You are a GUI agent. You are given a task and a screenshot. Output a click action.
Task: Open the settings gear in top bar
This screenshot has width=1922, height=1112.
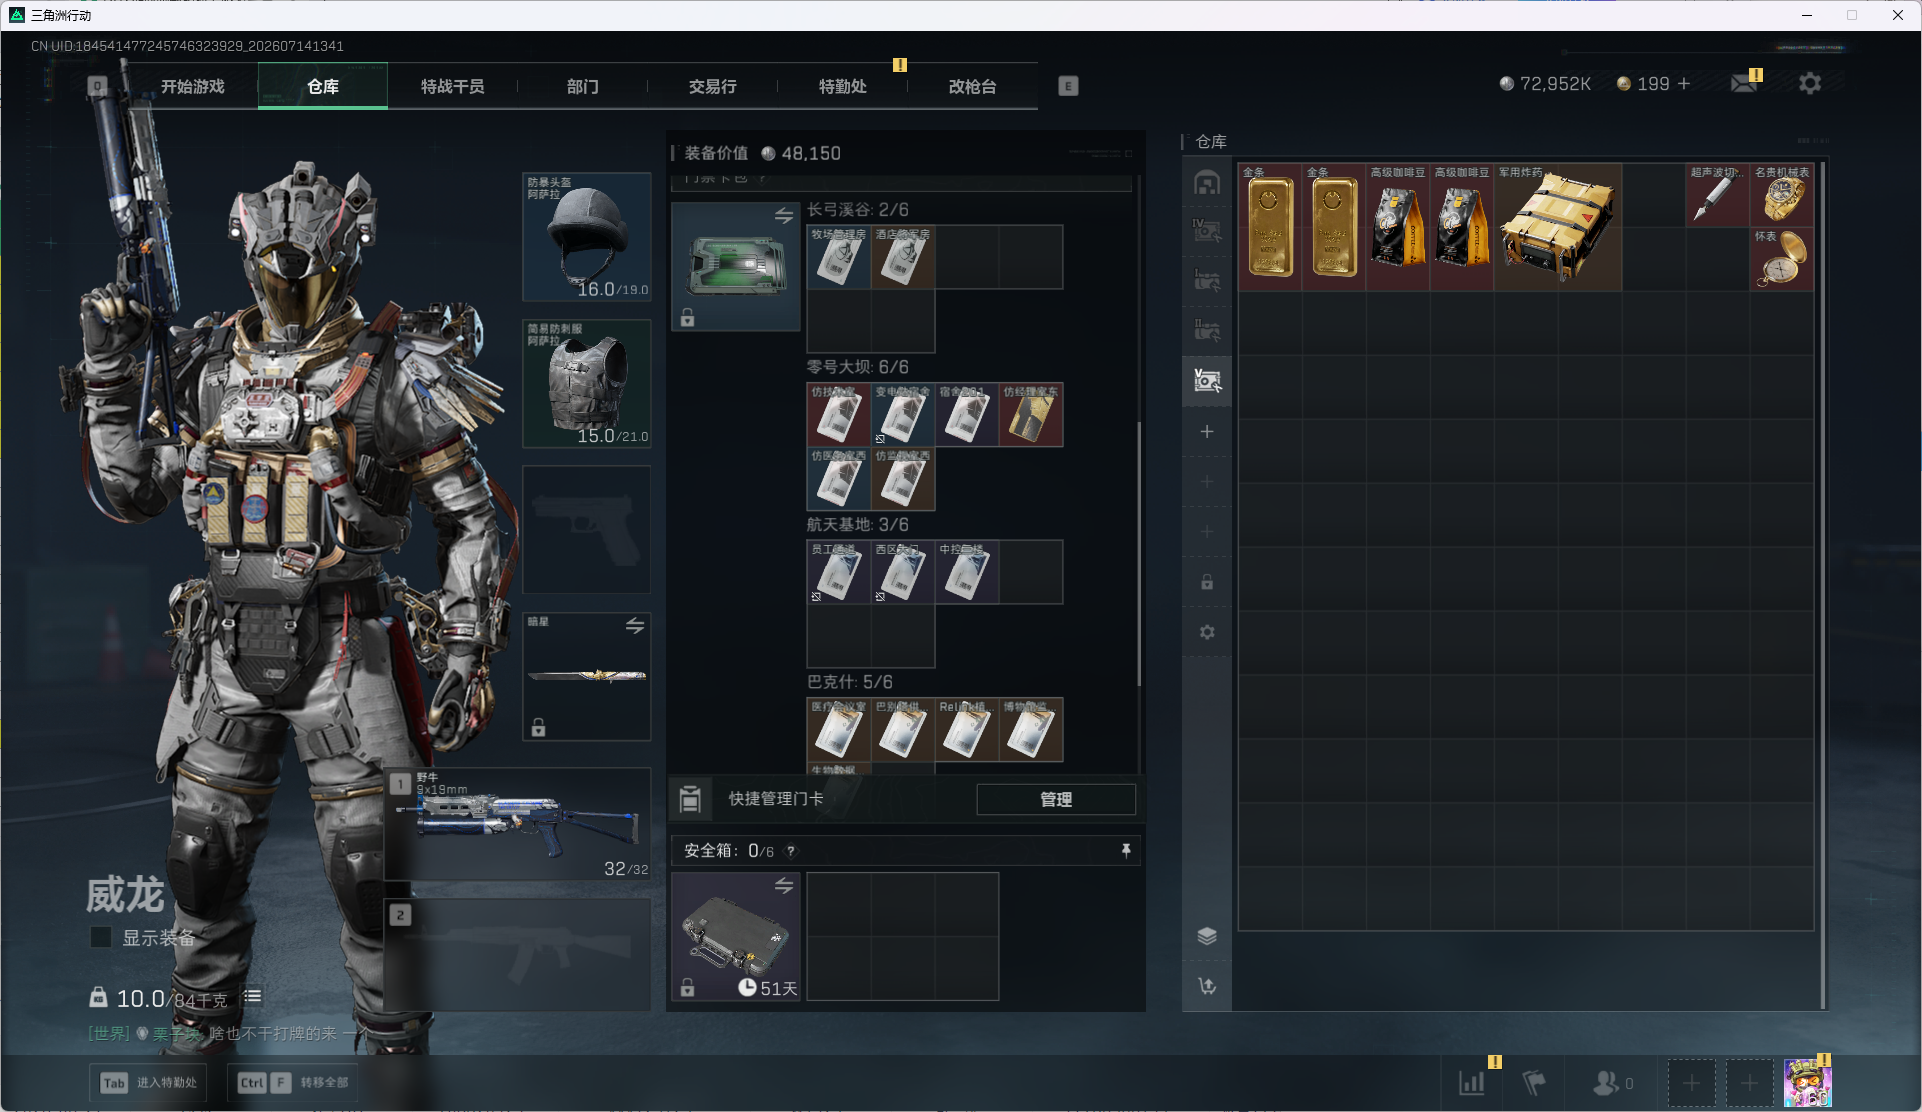[x=1810, y=83]
